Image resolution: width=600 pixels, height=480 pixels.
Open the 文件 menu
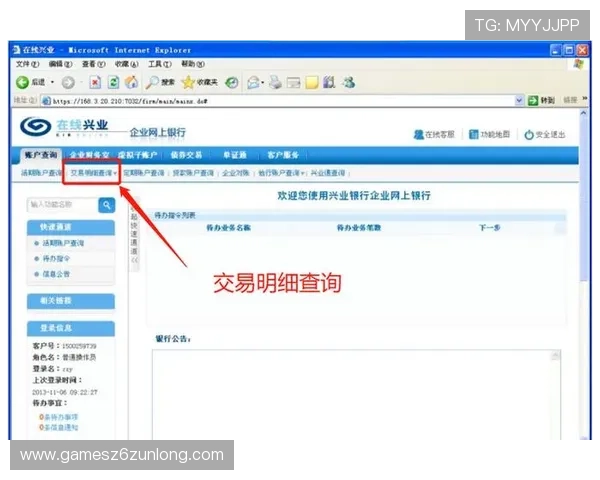pos(28,64)
